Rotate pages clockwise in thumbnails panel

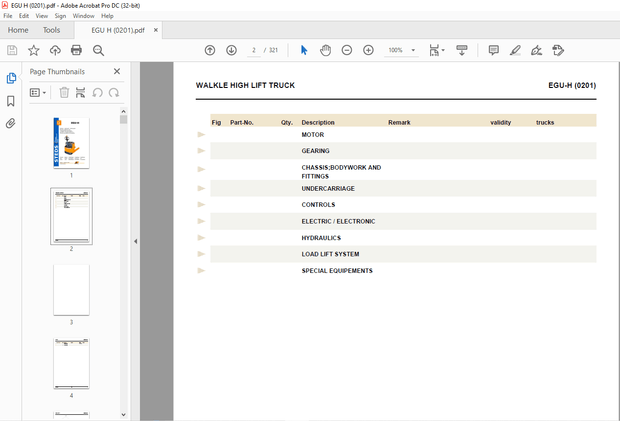[113, 92]
